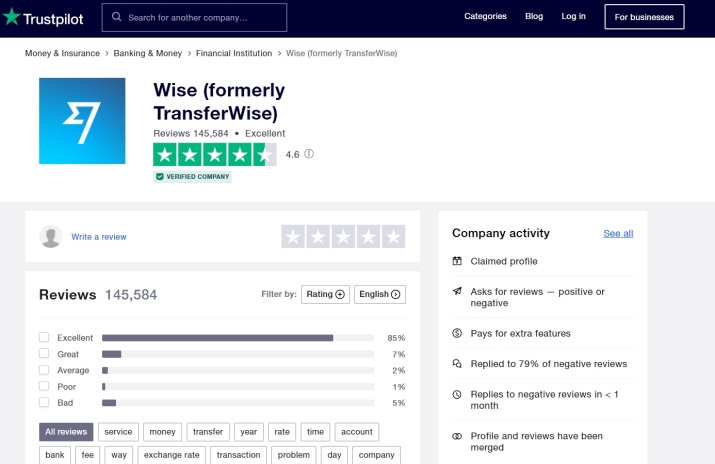Open the Categories menu
This screenshot has width=715, height=464.
(485, 16)
